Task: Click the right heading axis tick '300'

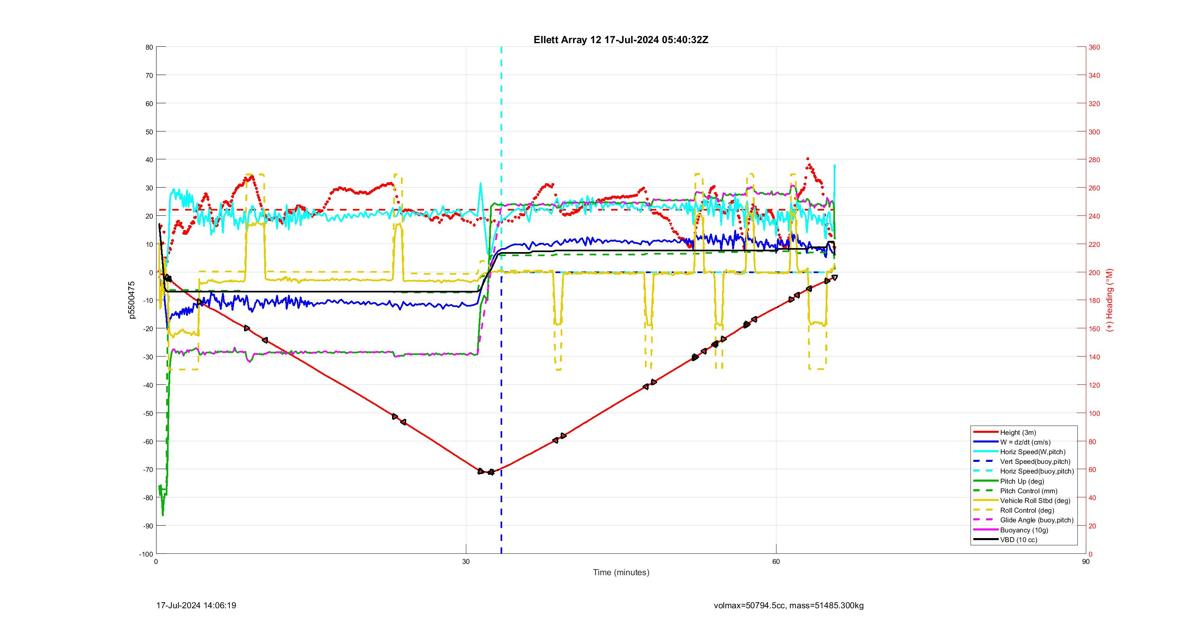Action: [1094, 131]
